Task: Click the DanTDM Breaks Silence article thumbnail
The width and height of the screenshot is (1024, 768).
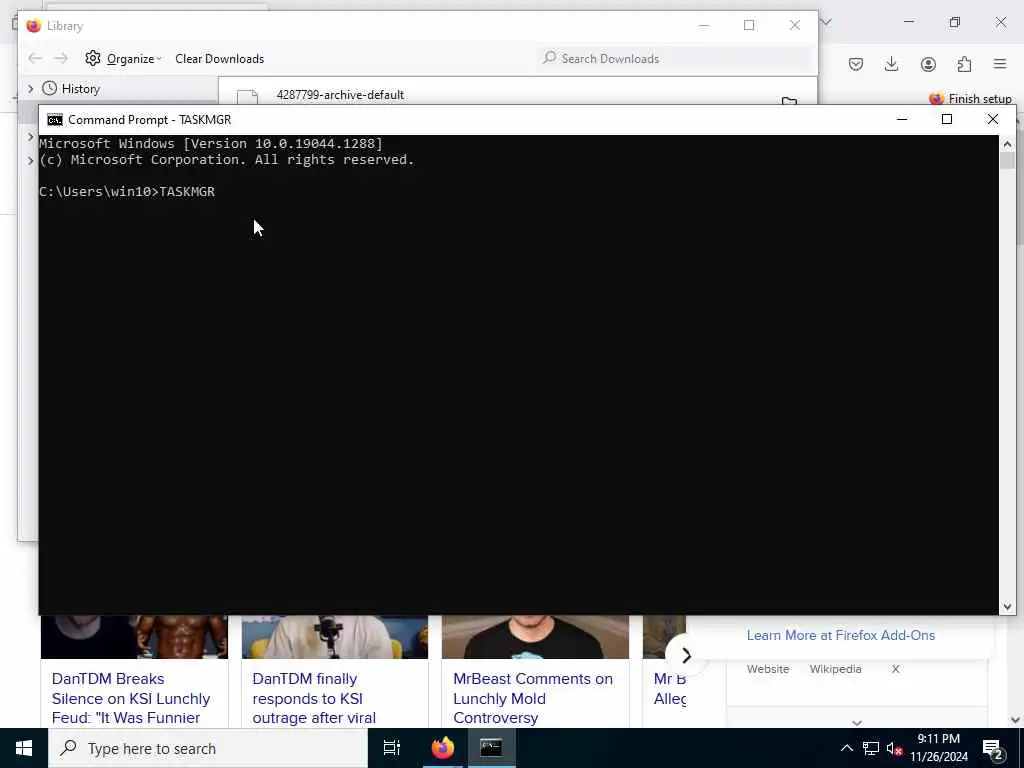Action: tap(134, 637)
